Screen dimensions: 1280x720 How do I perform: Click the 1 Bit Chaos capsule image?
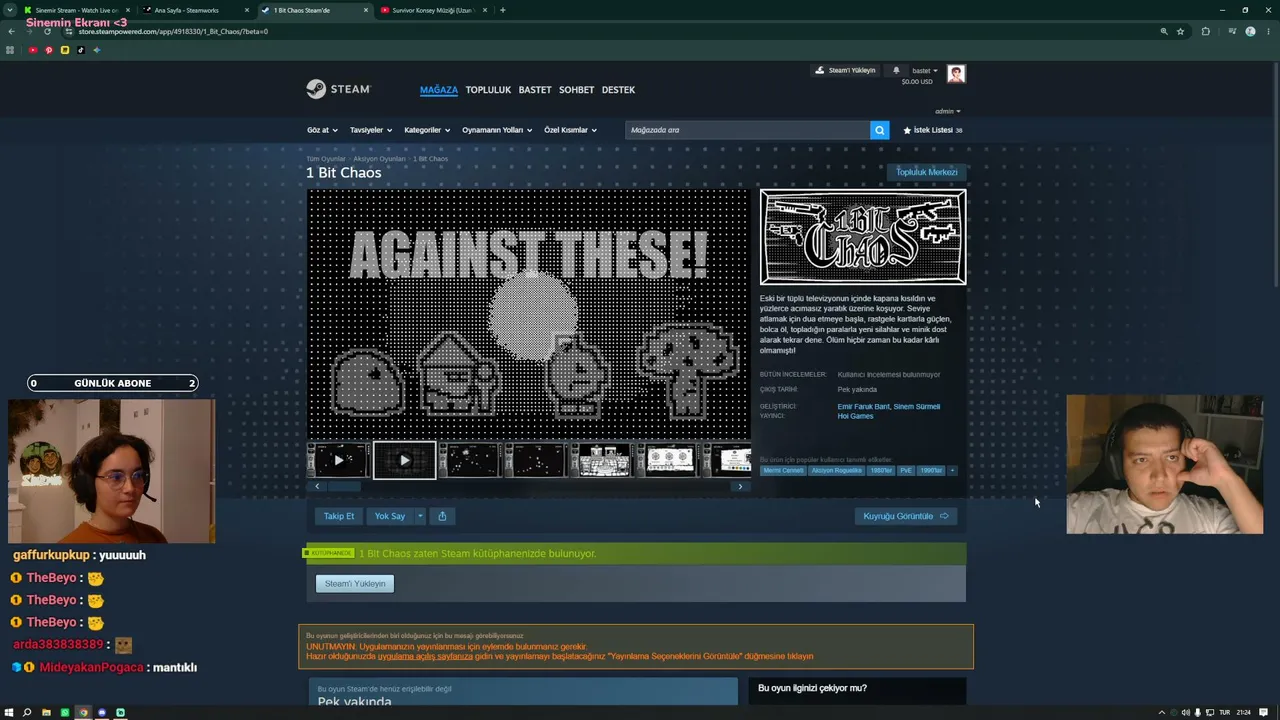point(863,237)
